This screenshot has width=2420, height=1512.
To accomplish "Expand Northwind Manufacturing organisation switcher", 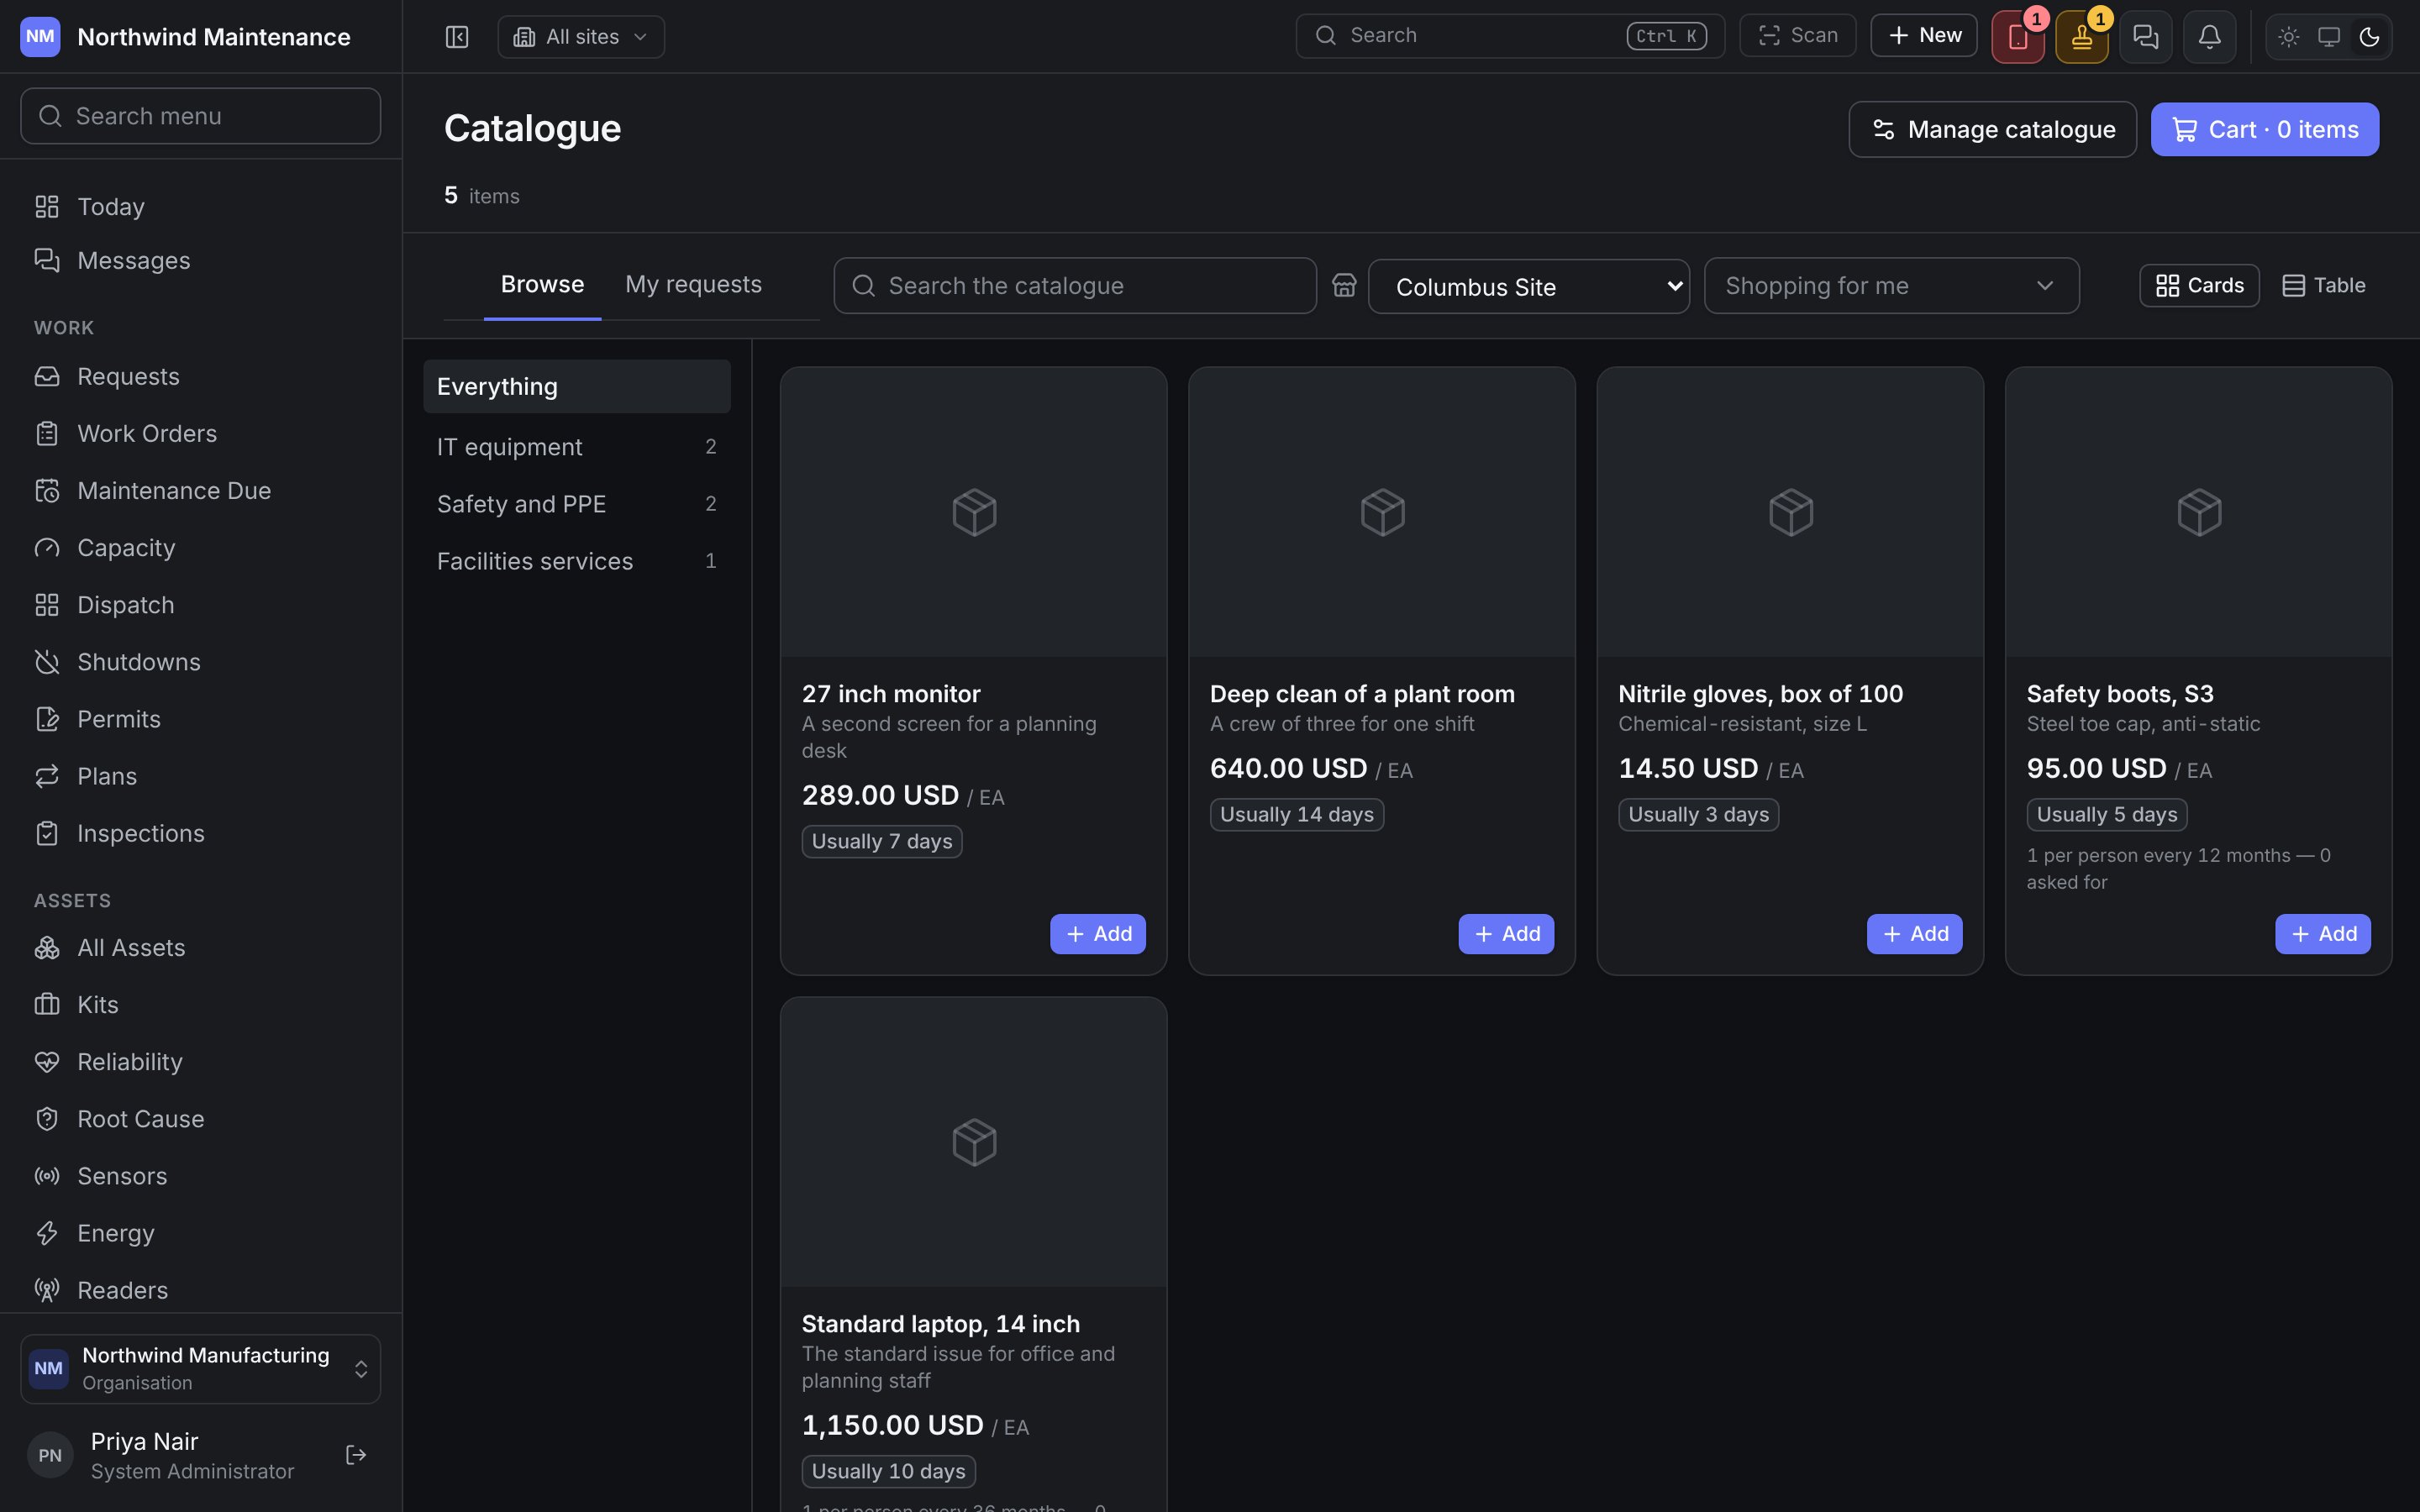I will click(200, 1369).
